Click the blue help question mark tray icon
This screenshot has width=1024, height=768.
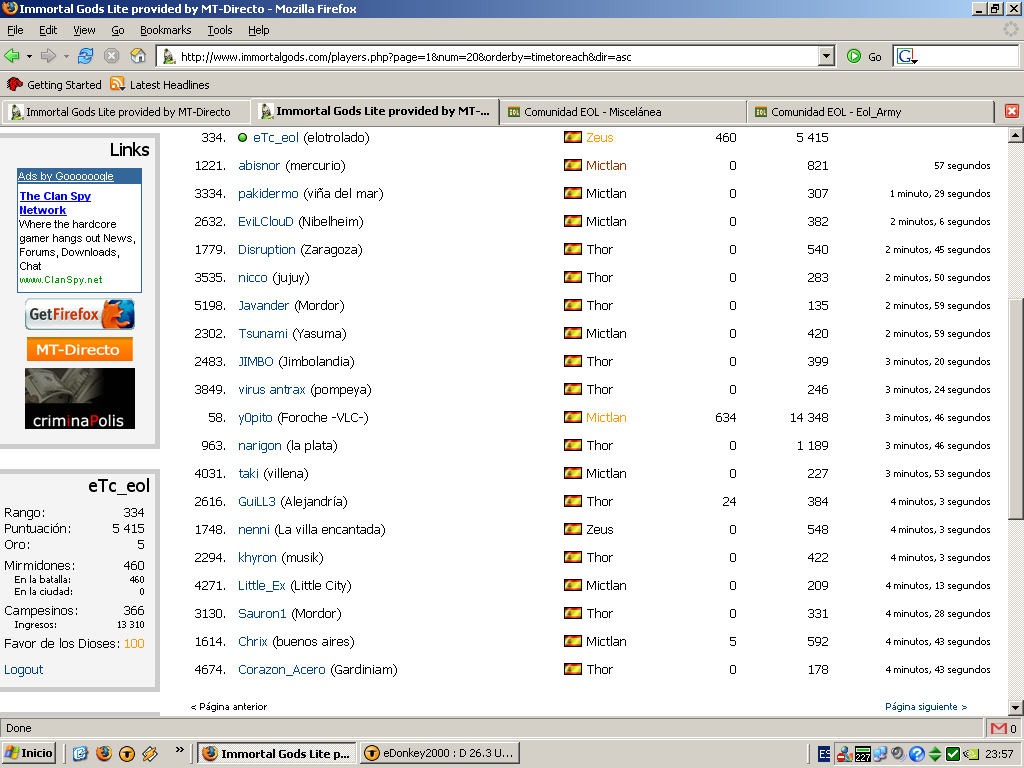pyautogui.click(x=917, y=754)
